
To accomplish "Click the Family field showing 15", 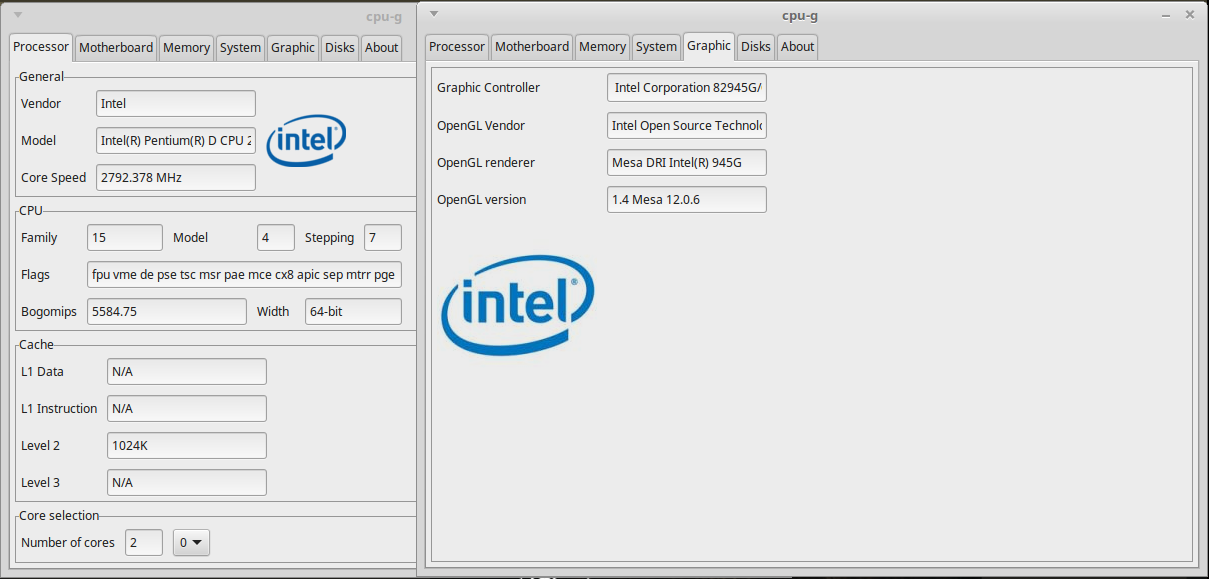I will pos(125,238).
